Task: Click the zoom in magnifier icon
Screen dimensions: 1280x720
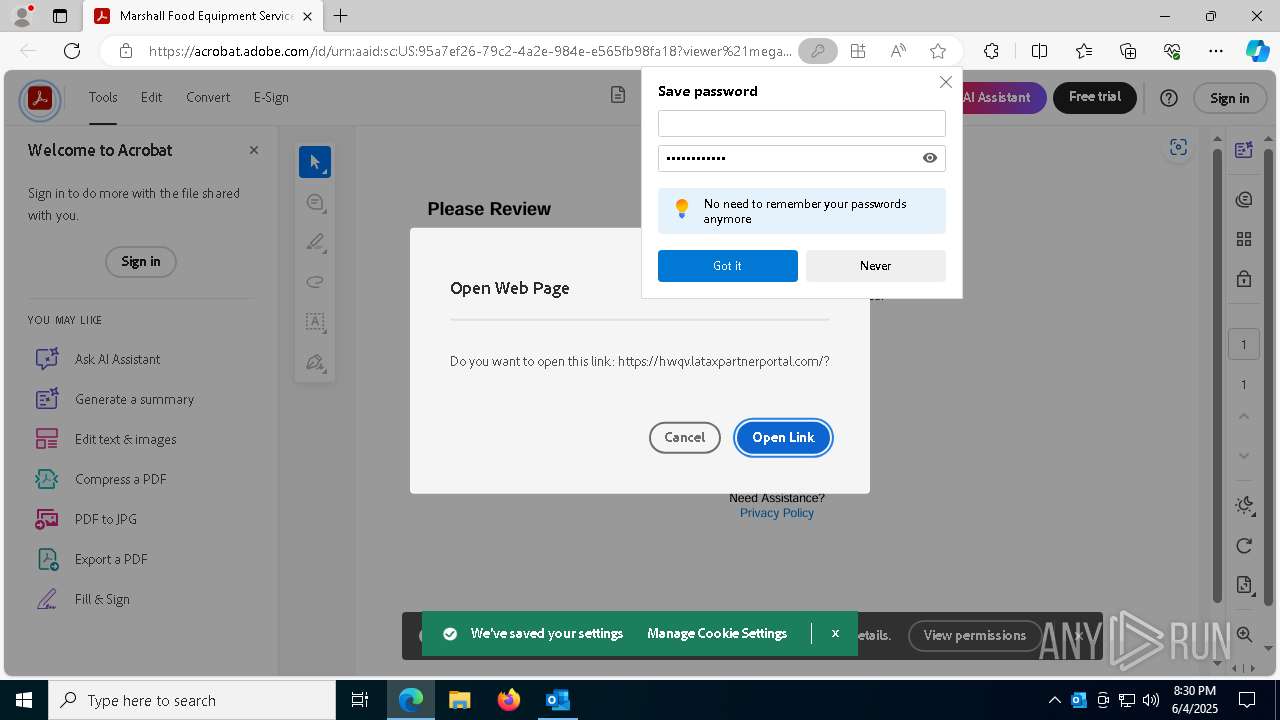Action: coord(1244,634)
